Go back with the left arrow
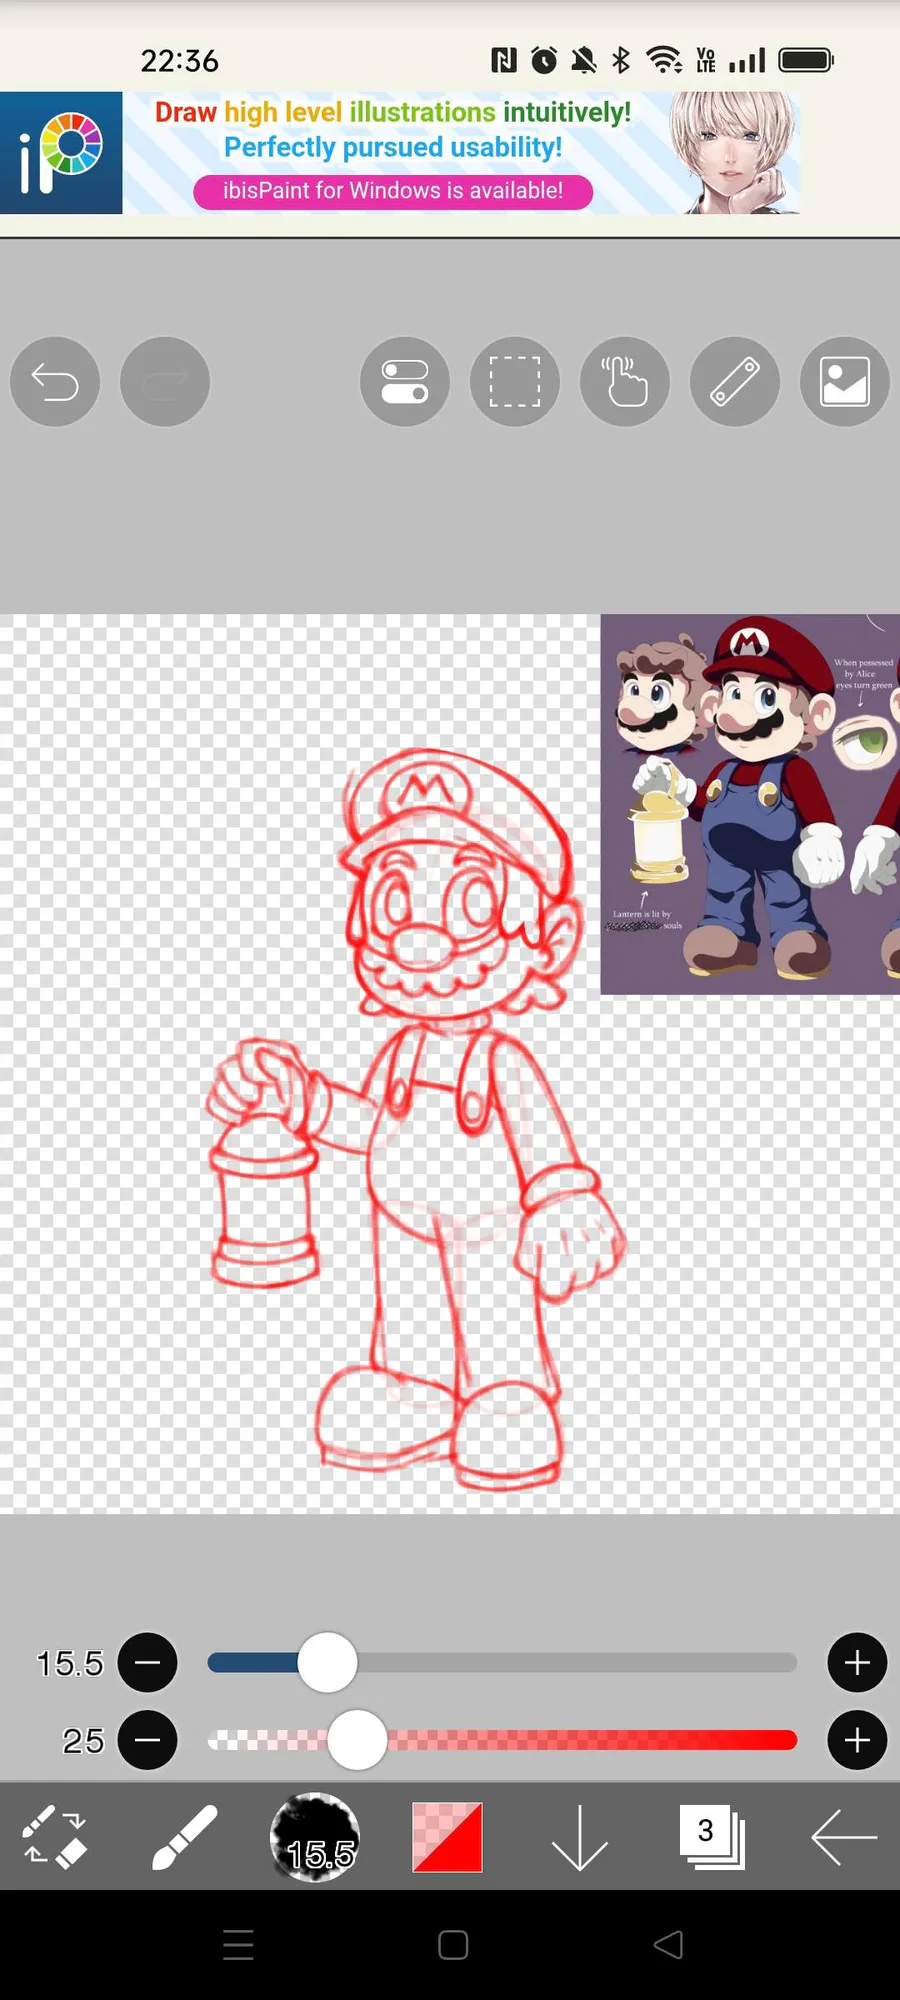Image resolution: width=900 pixels, height=2000 pixels. [x=844, y=1837]
